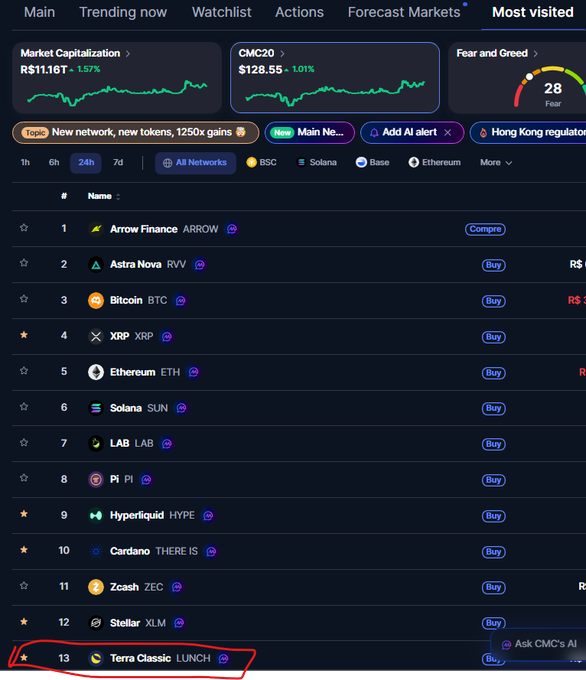Select the 24h timeframe
Screen dimensions: 586x680
pos(86,163)
